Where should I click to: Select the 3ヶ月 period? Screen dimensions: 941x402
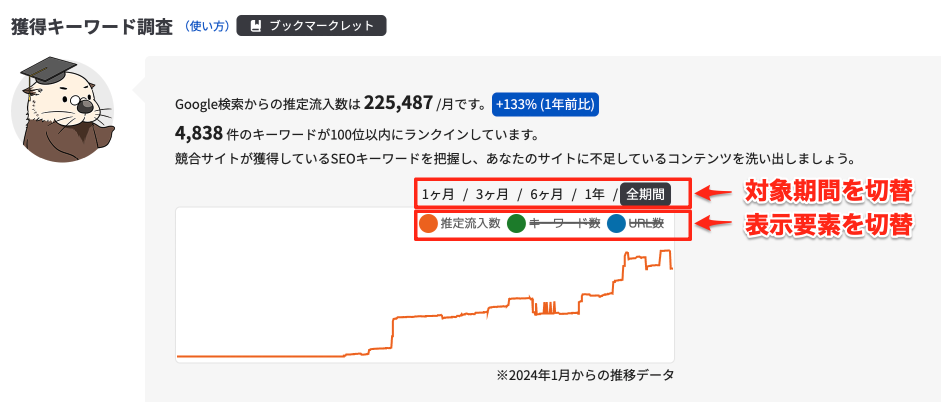click(x=492, y=194)
